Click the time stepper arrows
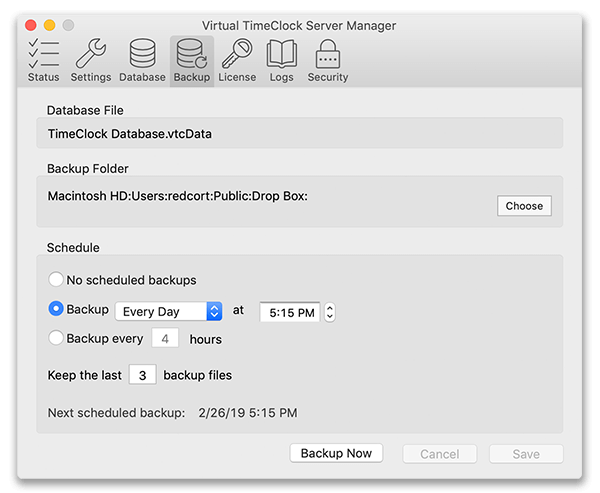The height and width of the screenshot is (493, 600). click(x=329, y=312)
